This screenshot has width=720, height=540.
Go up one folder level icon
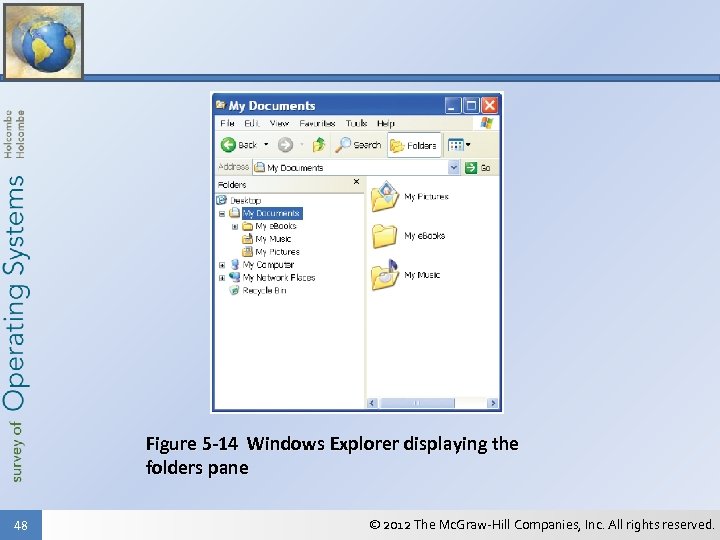(319, 145)
